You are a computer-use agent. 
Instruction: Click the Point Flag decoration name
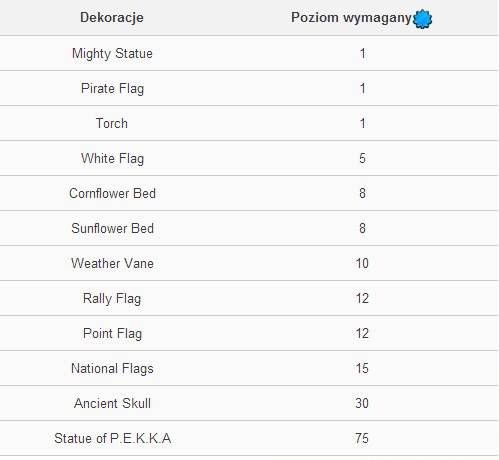coord(112,333)
